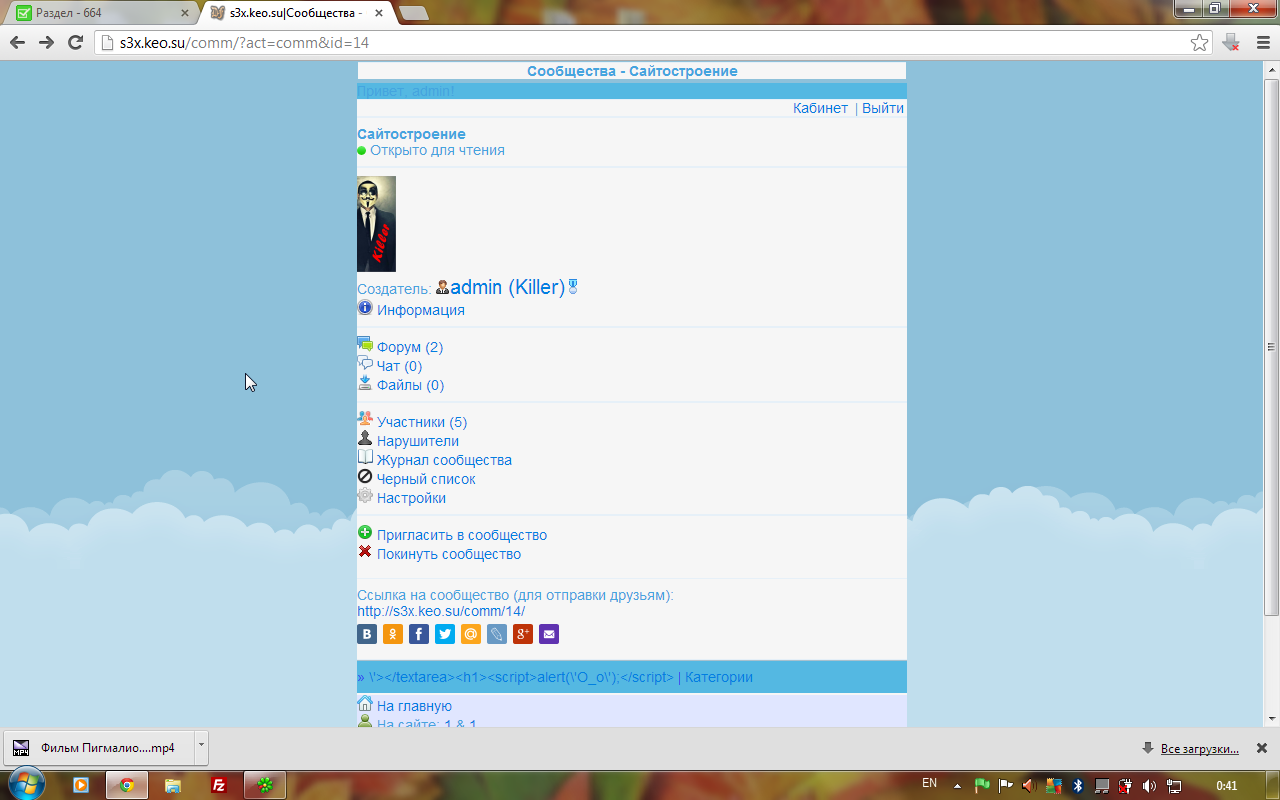1280x800 pixels.
Task: Open the http://s3x.keo.su/comm/14/ link
Action: click(x=441, y=611)
